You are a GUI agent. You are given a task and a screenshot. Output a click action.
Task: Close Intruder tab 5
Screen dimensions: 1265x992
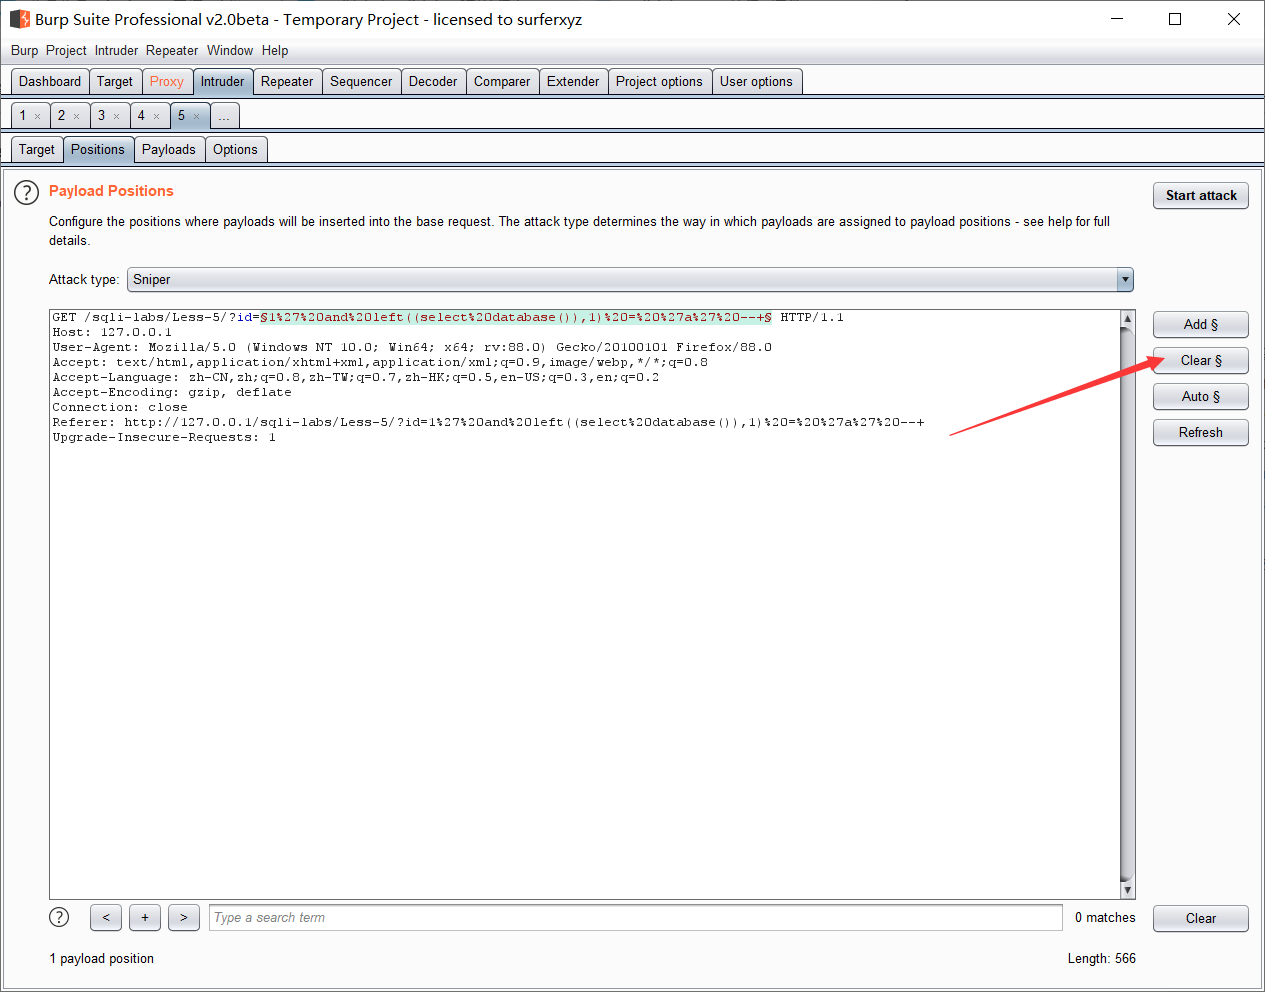(196, 116)
